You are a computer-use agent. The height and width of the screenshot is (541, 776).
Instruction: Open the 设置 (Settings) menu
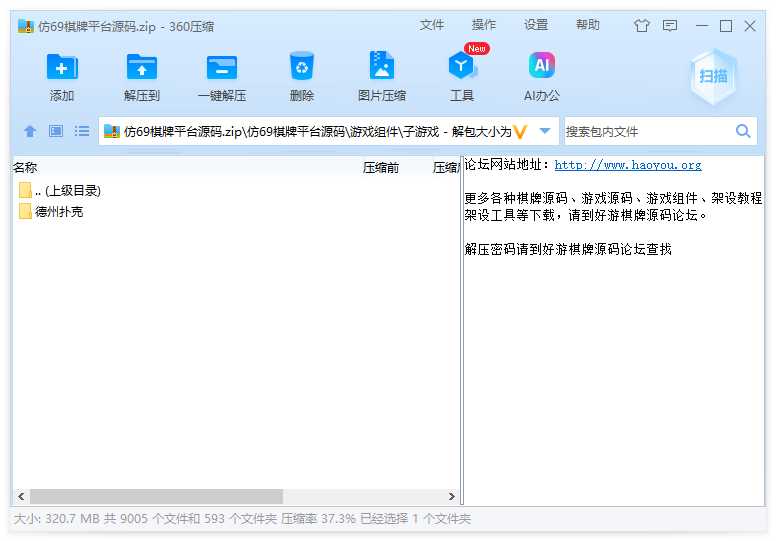click(536, 25)
